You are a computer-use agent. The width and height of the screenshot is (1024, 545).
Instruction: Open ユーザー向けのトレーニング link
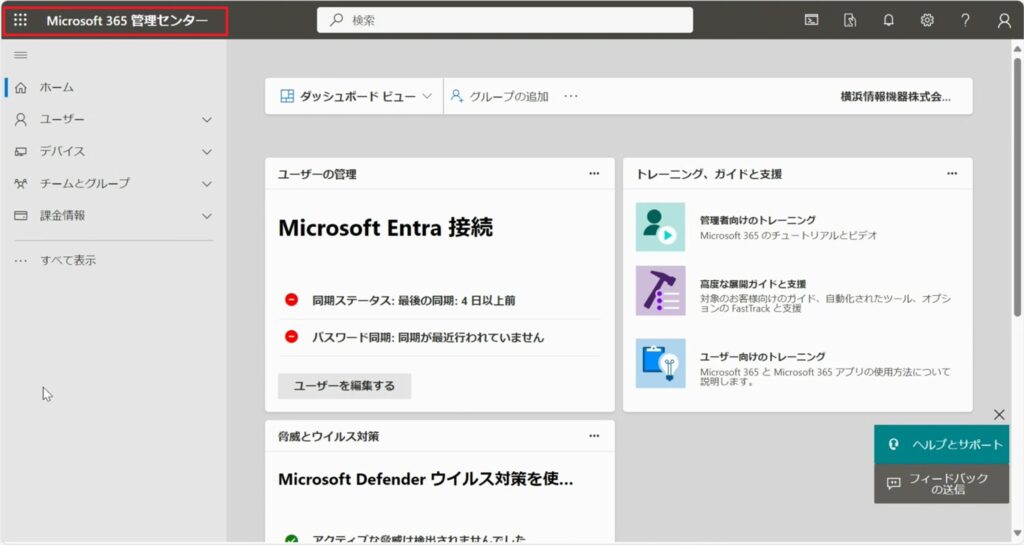762,356
